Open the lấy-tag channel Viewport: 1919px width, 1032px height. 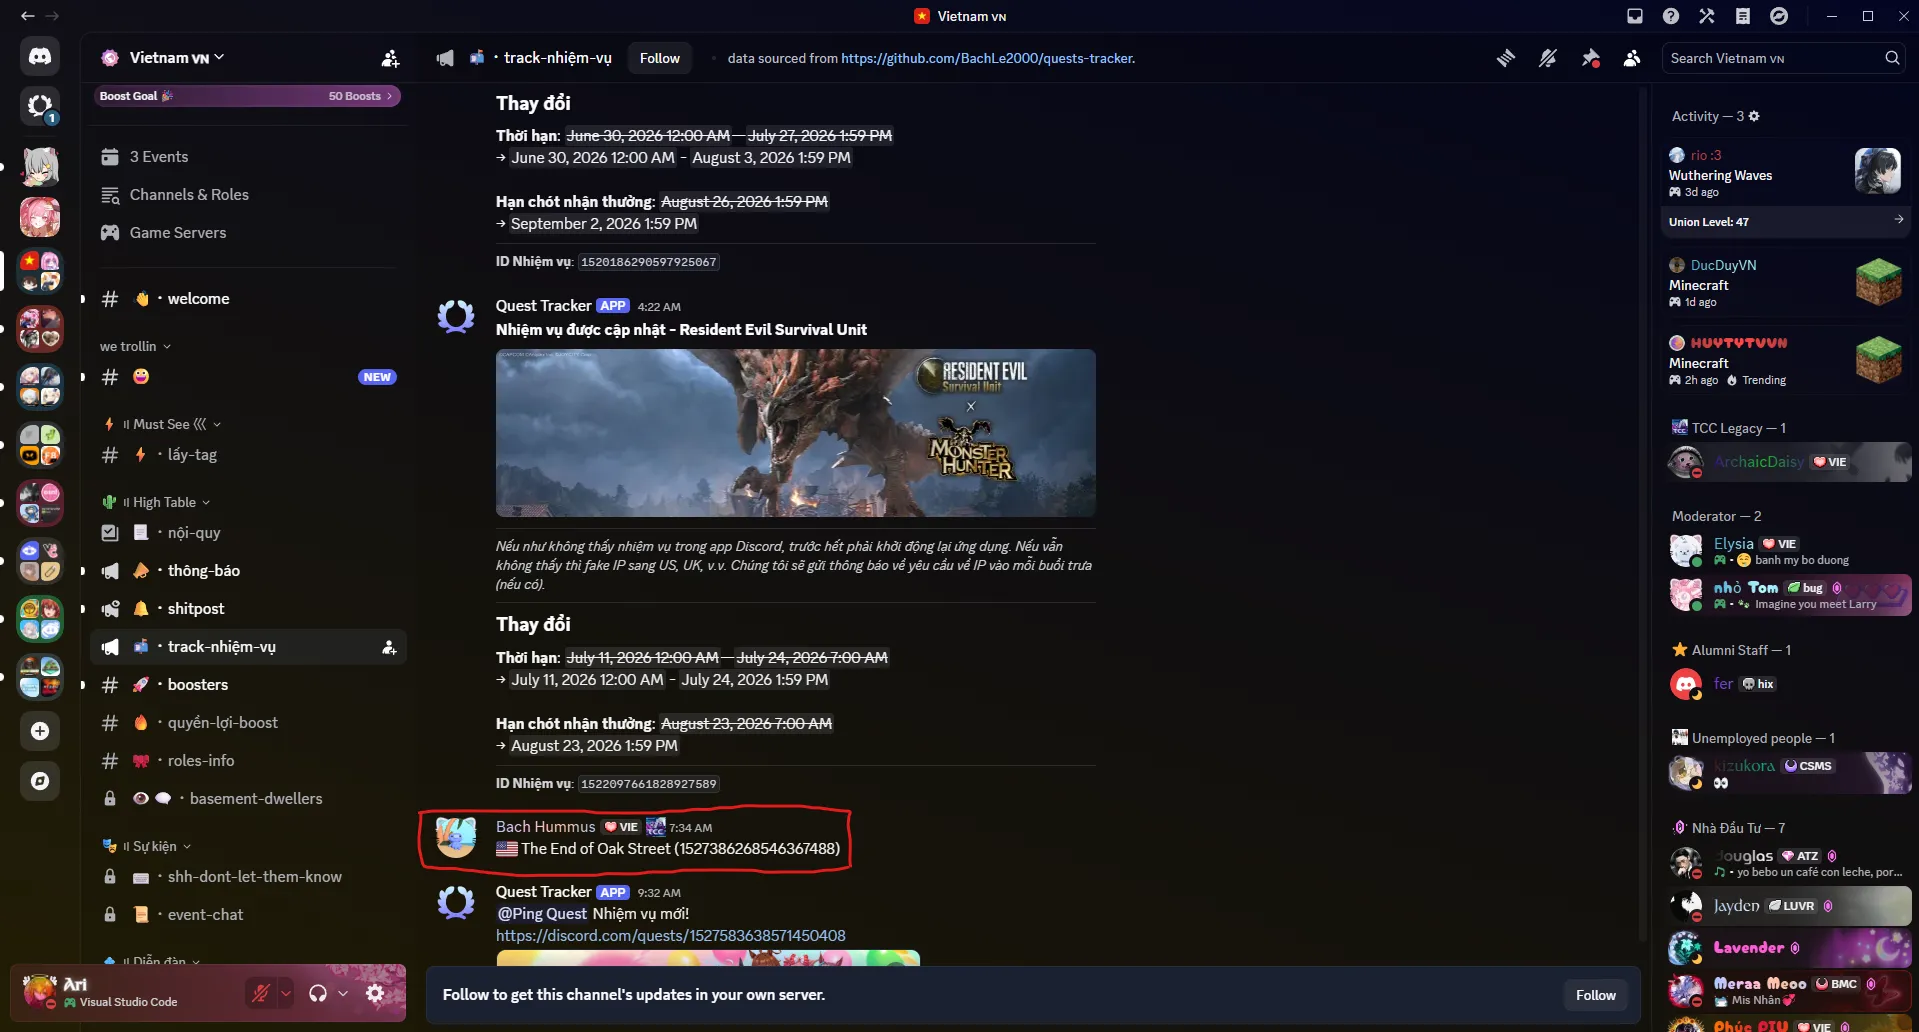248,455
